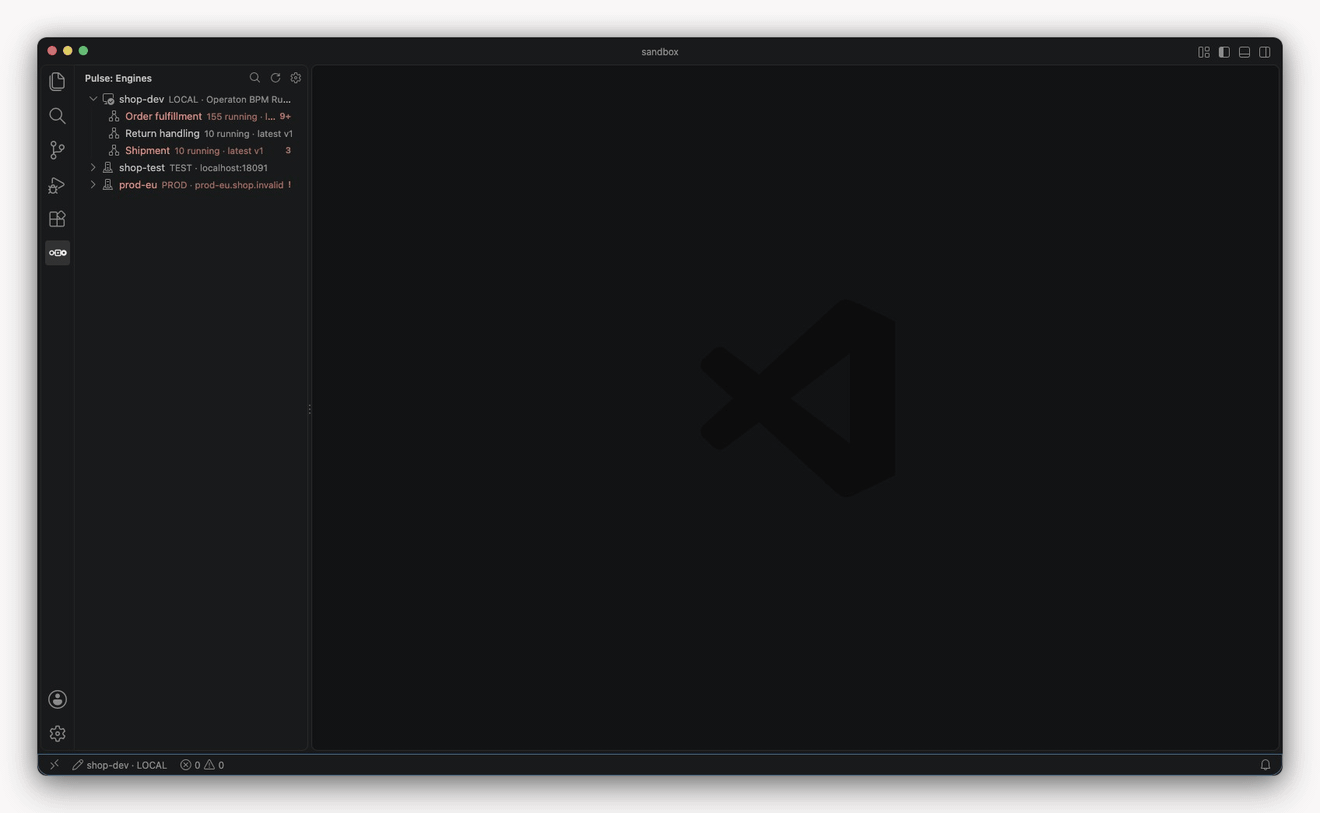Toggle the bottom panel visibility
1320x813 pixels.
coord(1244,52)
